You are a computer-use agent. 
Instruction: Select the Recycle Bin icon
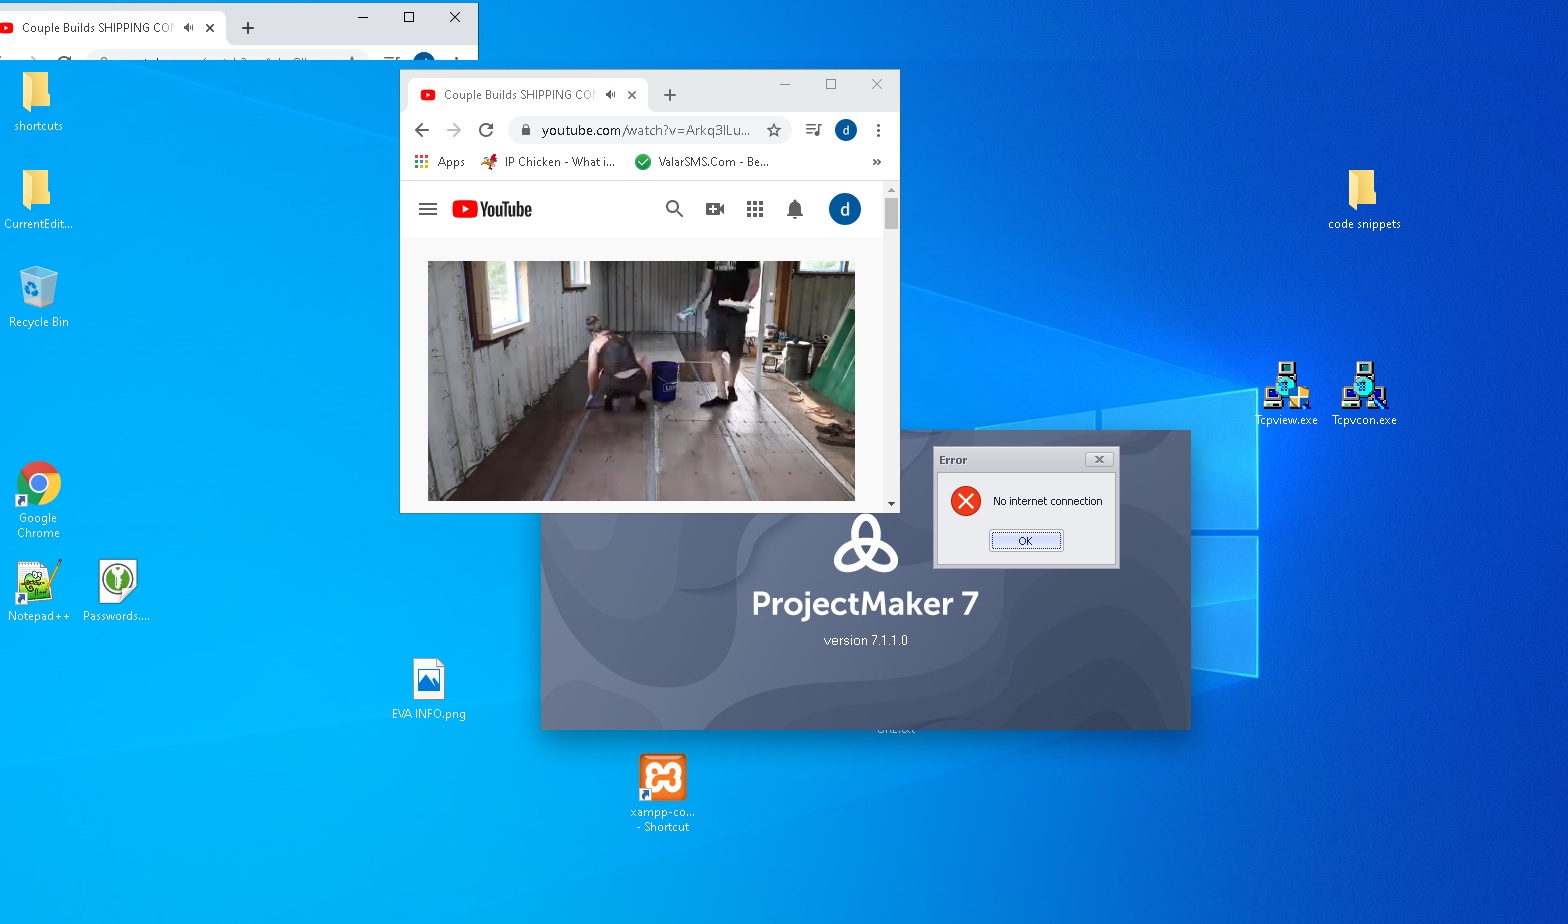pos(38,297)
